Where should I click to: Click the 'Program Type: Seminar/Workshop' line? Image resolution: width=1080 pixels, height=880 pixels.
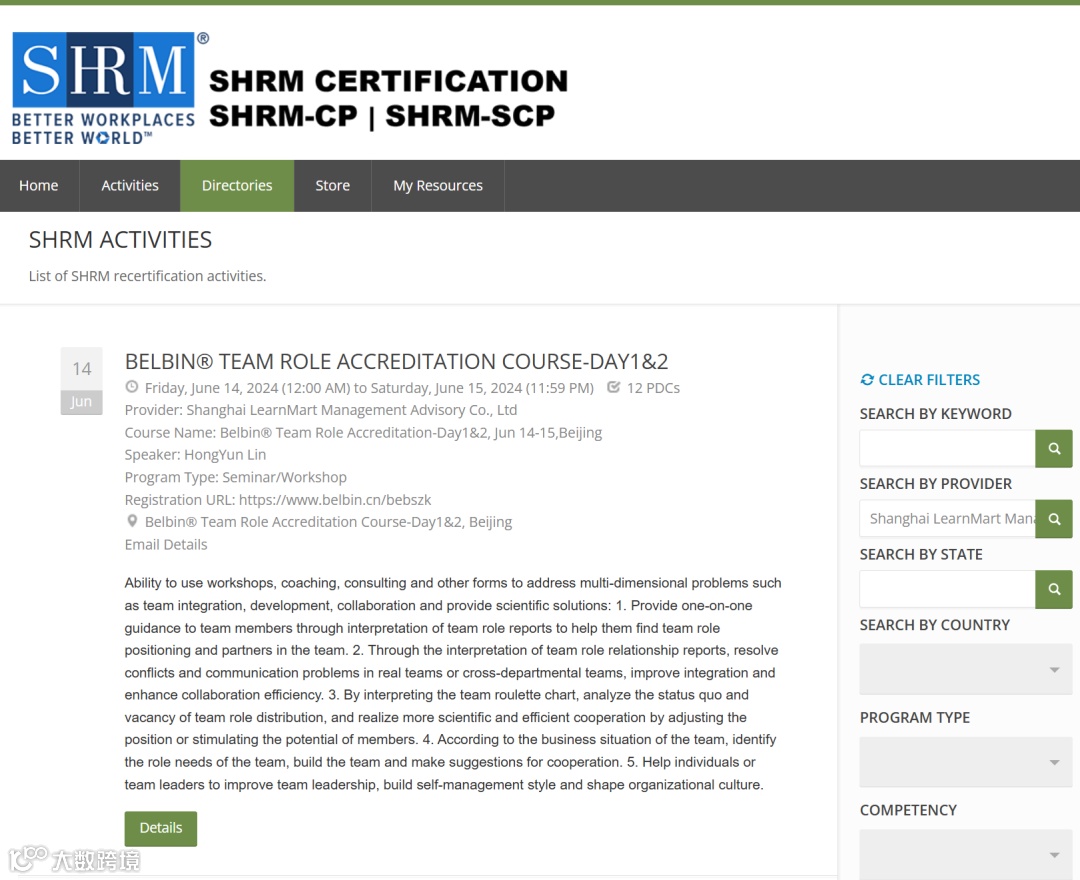click(236, 477)
